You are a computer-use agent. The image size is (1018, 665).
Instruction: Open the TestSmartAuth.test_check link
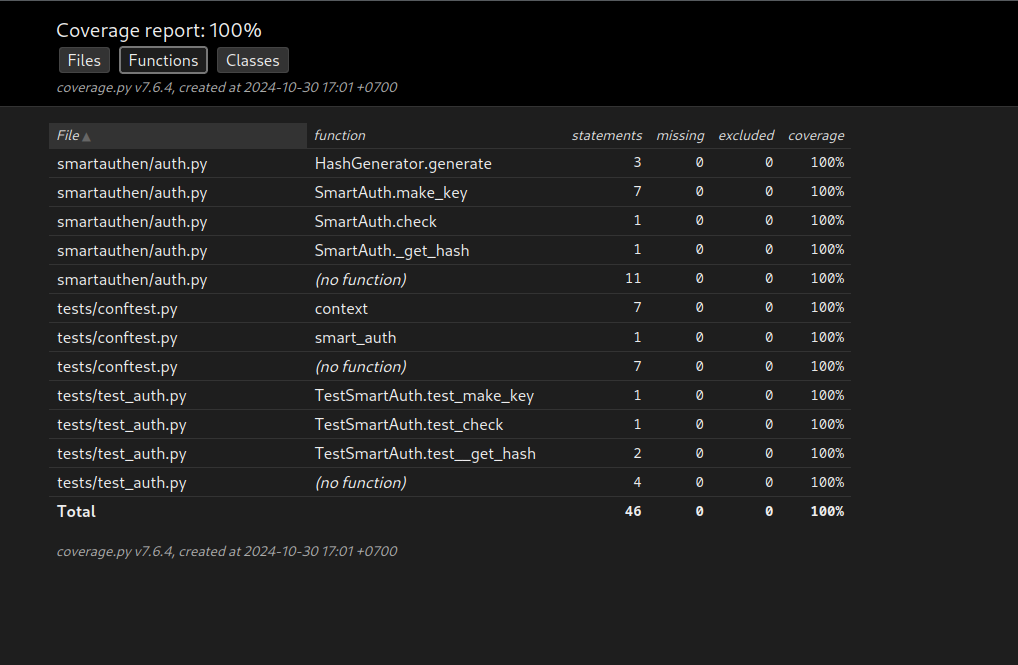click(x=409, y=425)
